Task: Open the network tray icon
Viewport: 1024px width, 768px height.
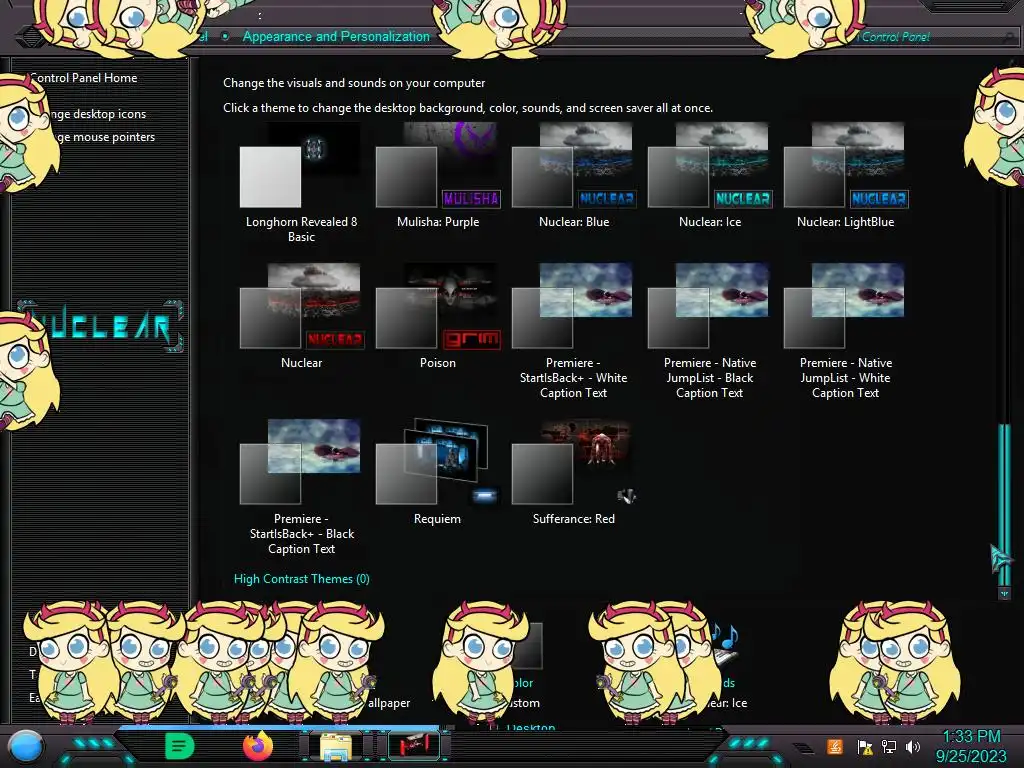Action: point(889,746)
